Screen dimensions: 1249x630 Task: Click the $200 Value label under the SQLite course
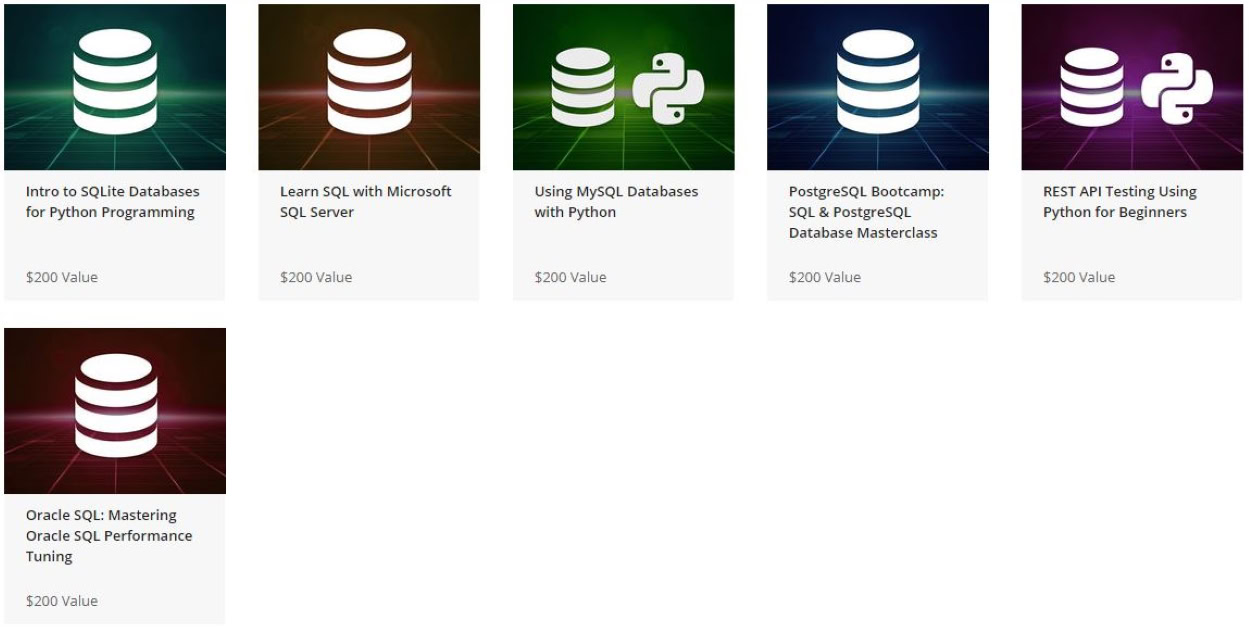click(62, 277)
